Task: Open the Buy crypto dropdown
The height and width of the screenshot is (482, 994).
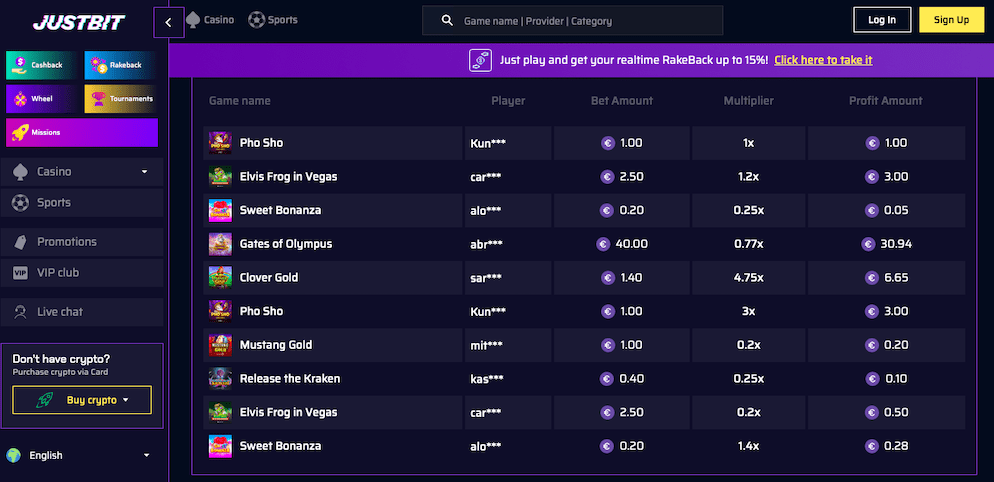Action: tap(82, 400)
